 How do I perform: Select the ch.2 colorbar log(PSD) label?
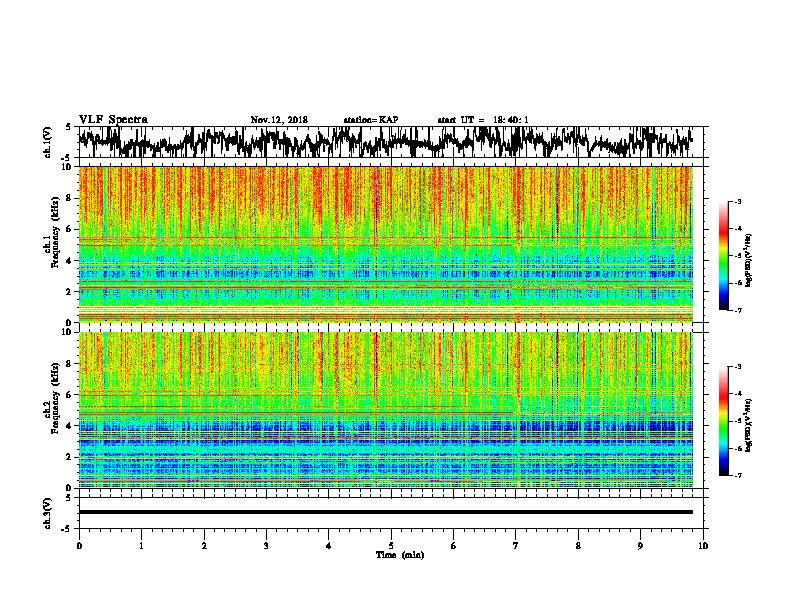pyautogui.click(x=748, y=425)
